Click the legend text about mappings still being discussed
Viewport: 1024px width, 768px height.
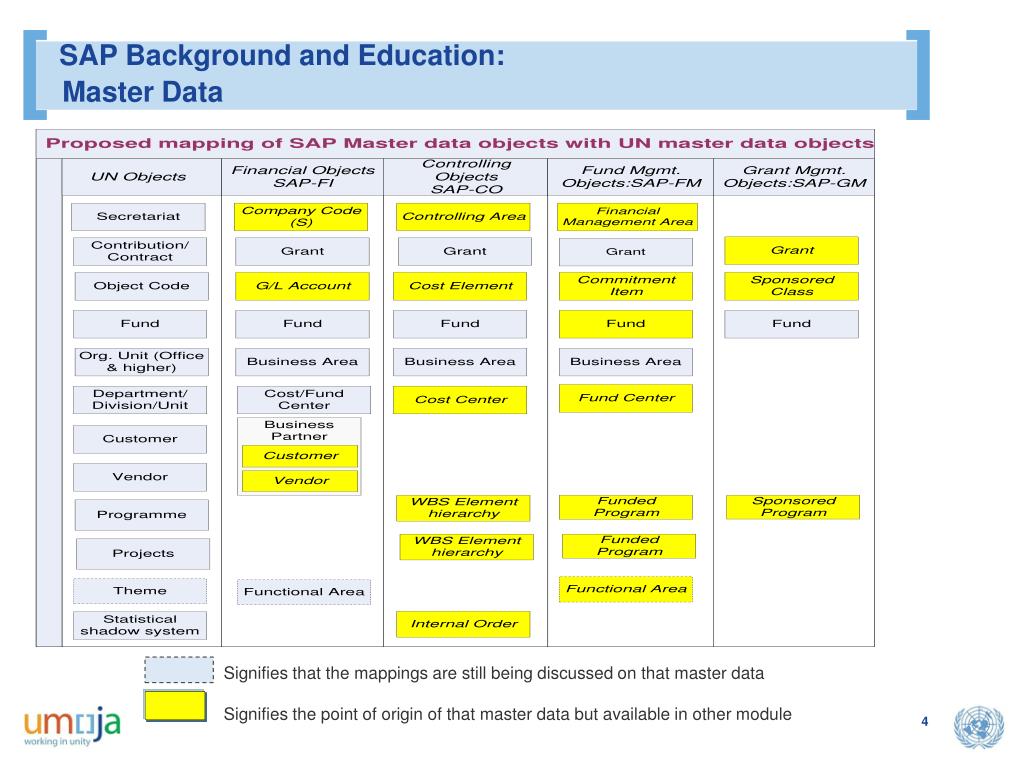[494, 673]
